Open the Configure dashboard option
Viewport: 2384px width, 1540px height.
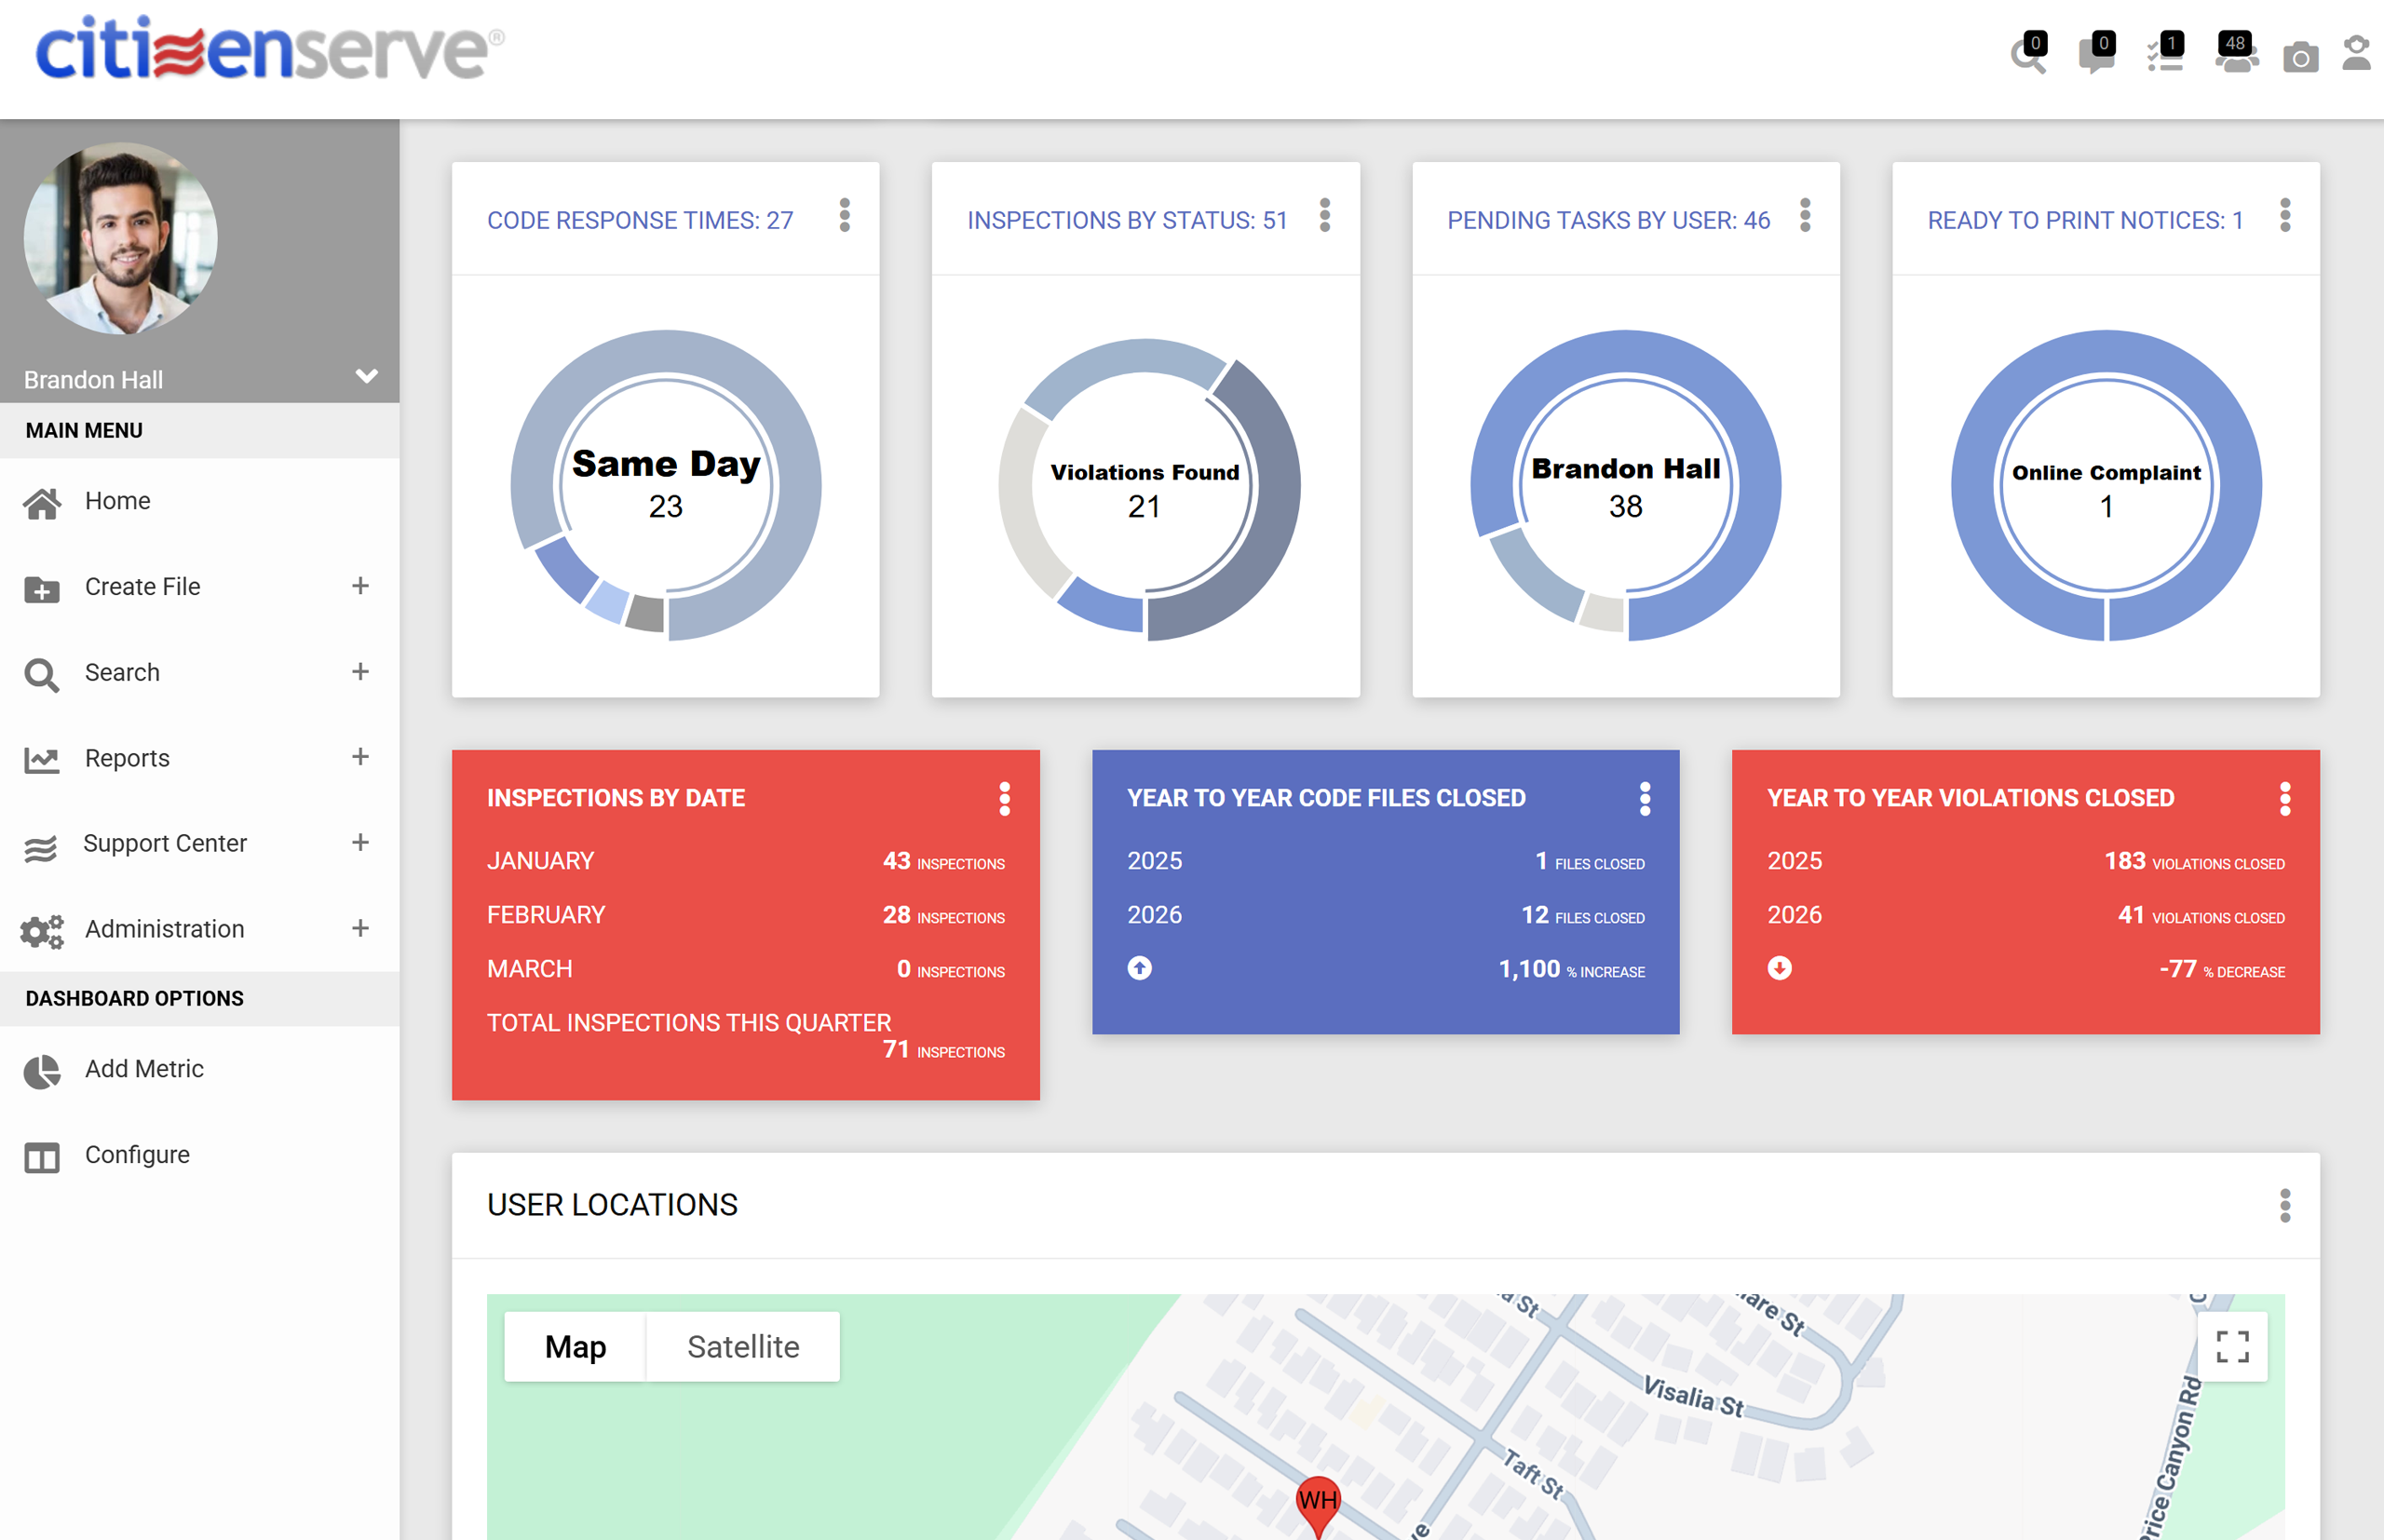[x=139, y=1155]
